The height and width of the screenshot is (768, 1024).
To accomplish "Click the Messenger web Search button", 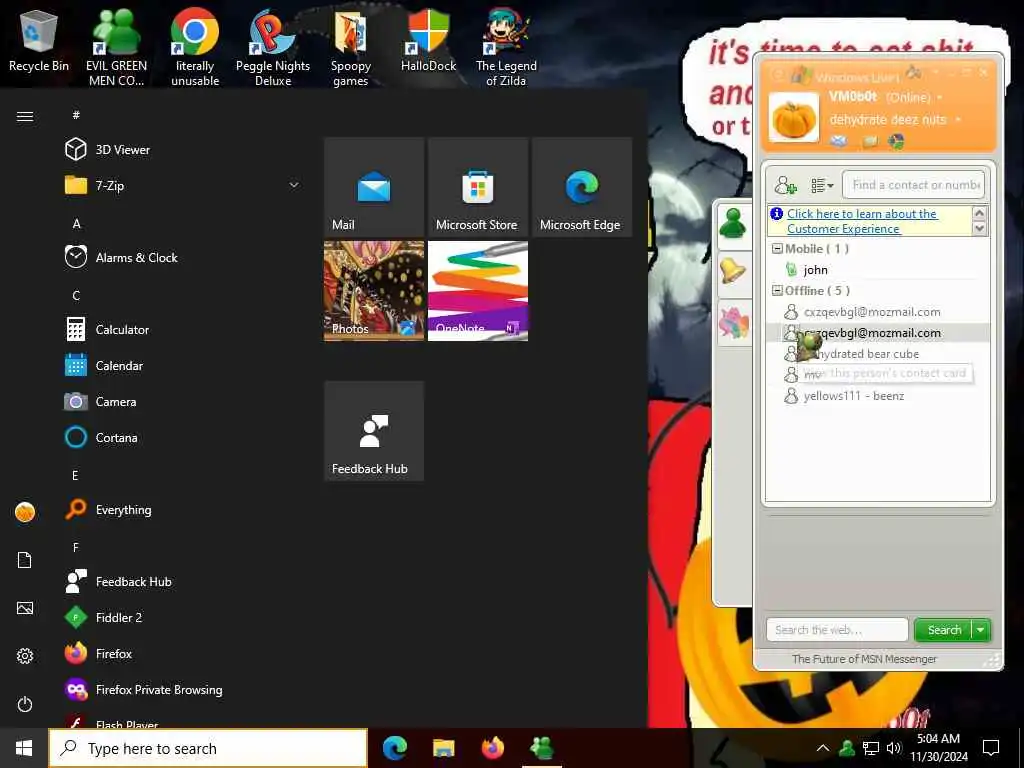I will click(944, 630).
